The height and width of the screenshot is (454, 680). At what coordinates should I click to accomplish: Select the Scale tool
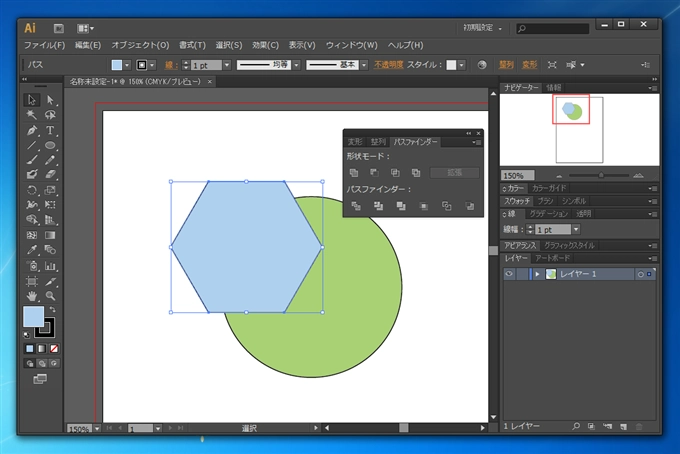click(50, 190)
